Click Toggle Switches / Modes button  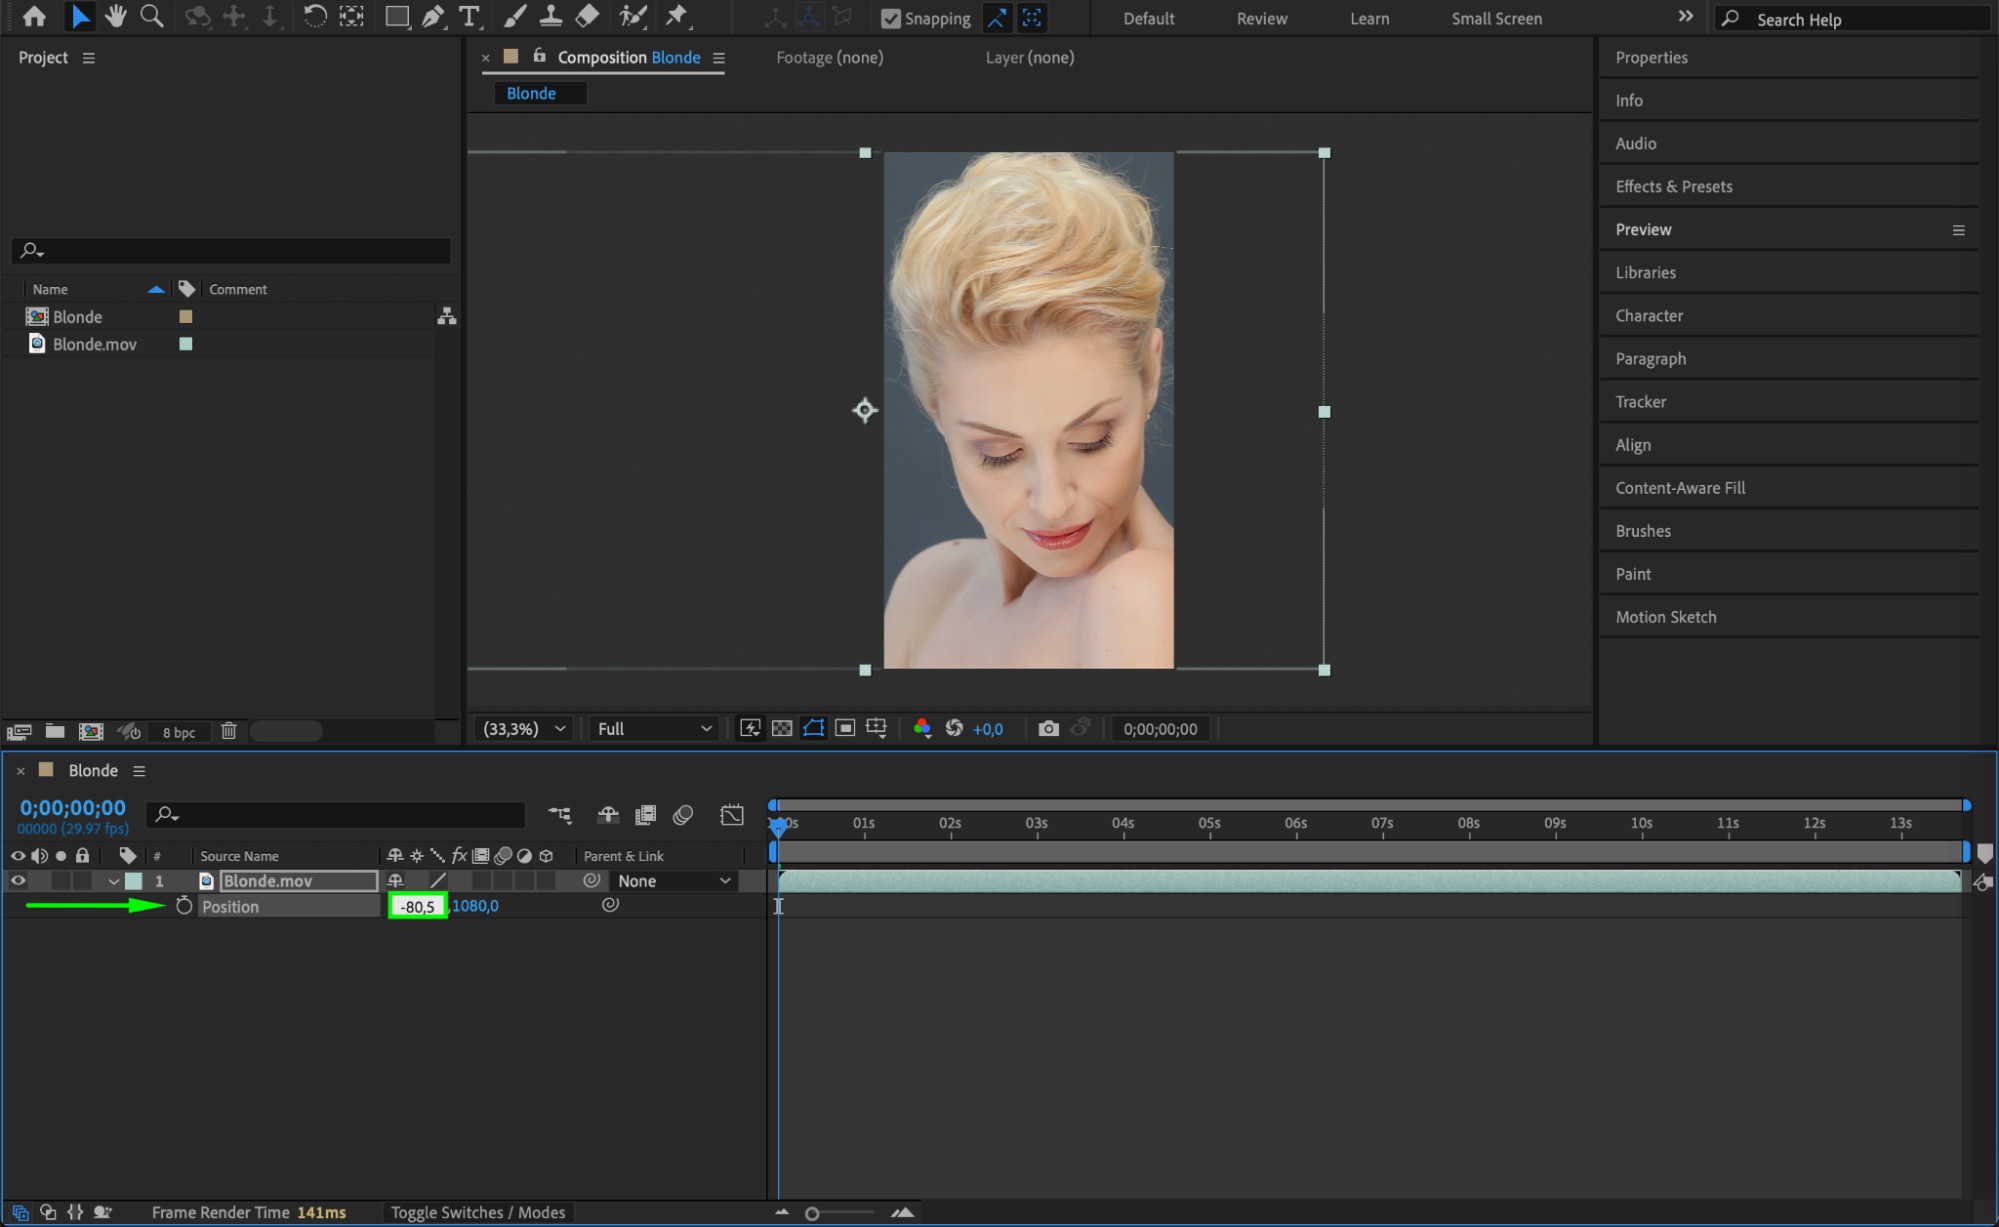pyautogui.click(x=477, y=1212)
